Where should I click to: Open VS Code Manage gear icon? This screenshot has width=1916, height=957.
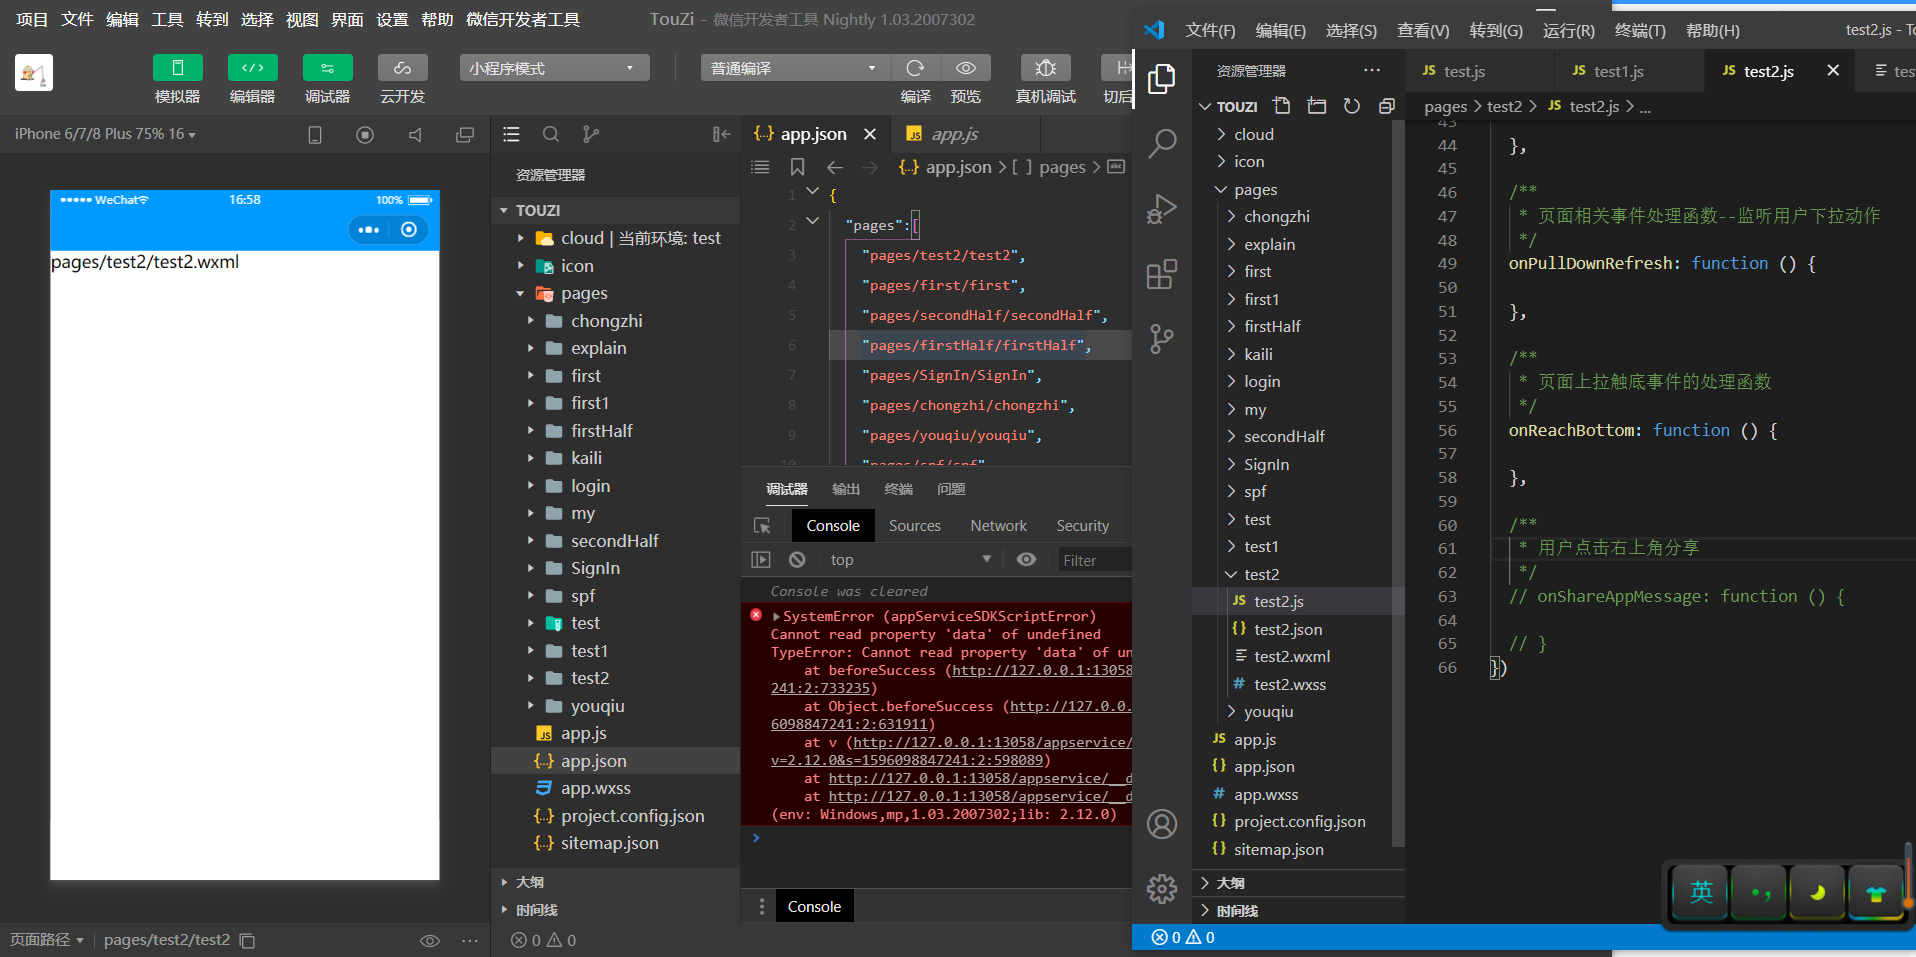pyautogui.click(x=1161, y=888)
